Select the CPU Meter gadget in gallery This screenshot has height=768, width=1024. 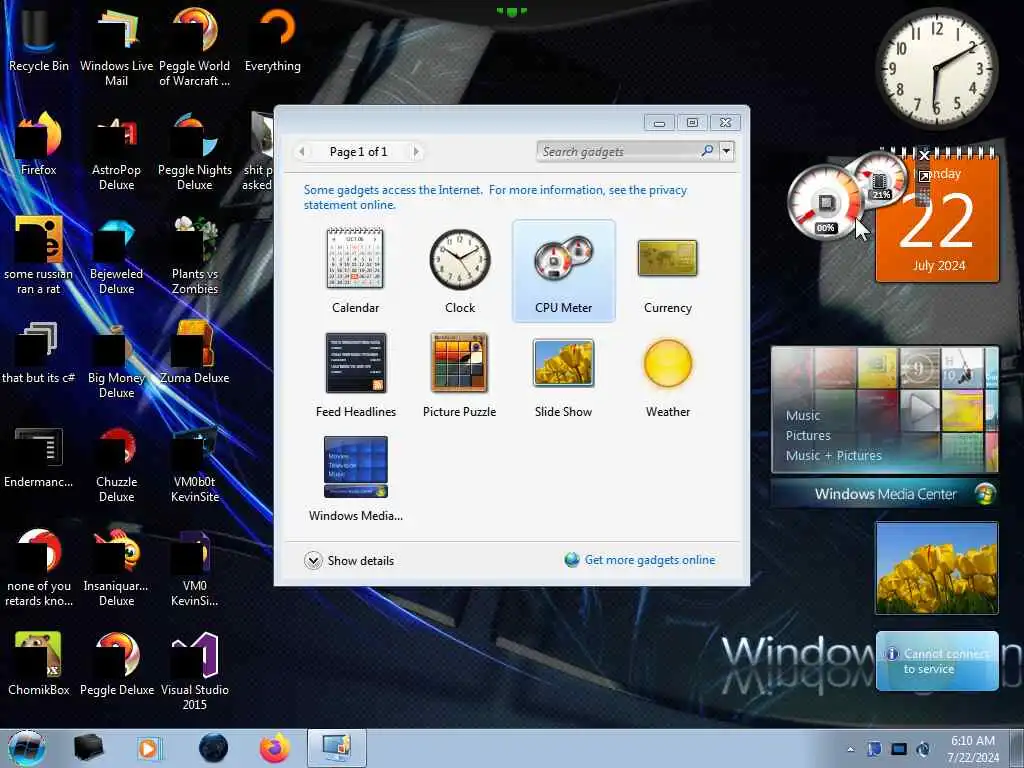click(x=564, y=271)
